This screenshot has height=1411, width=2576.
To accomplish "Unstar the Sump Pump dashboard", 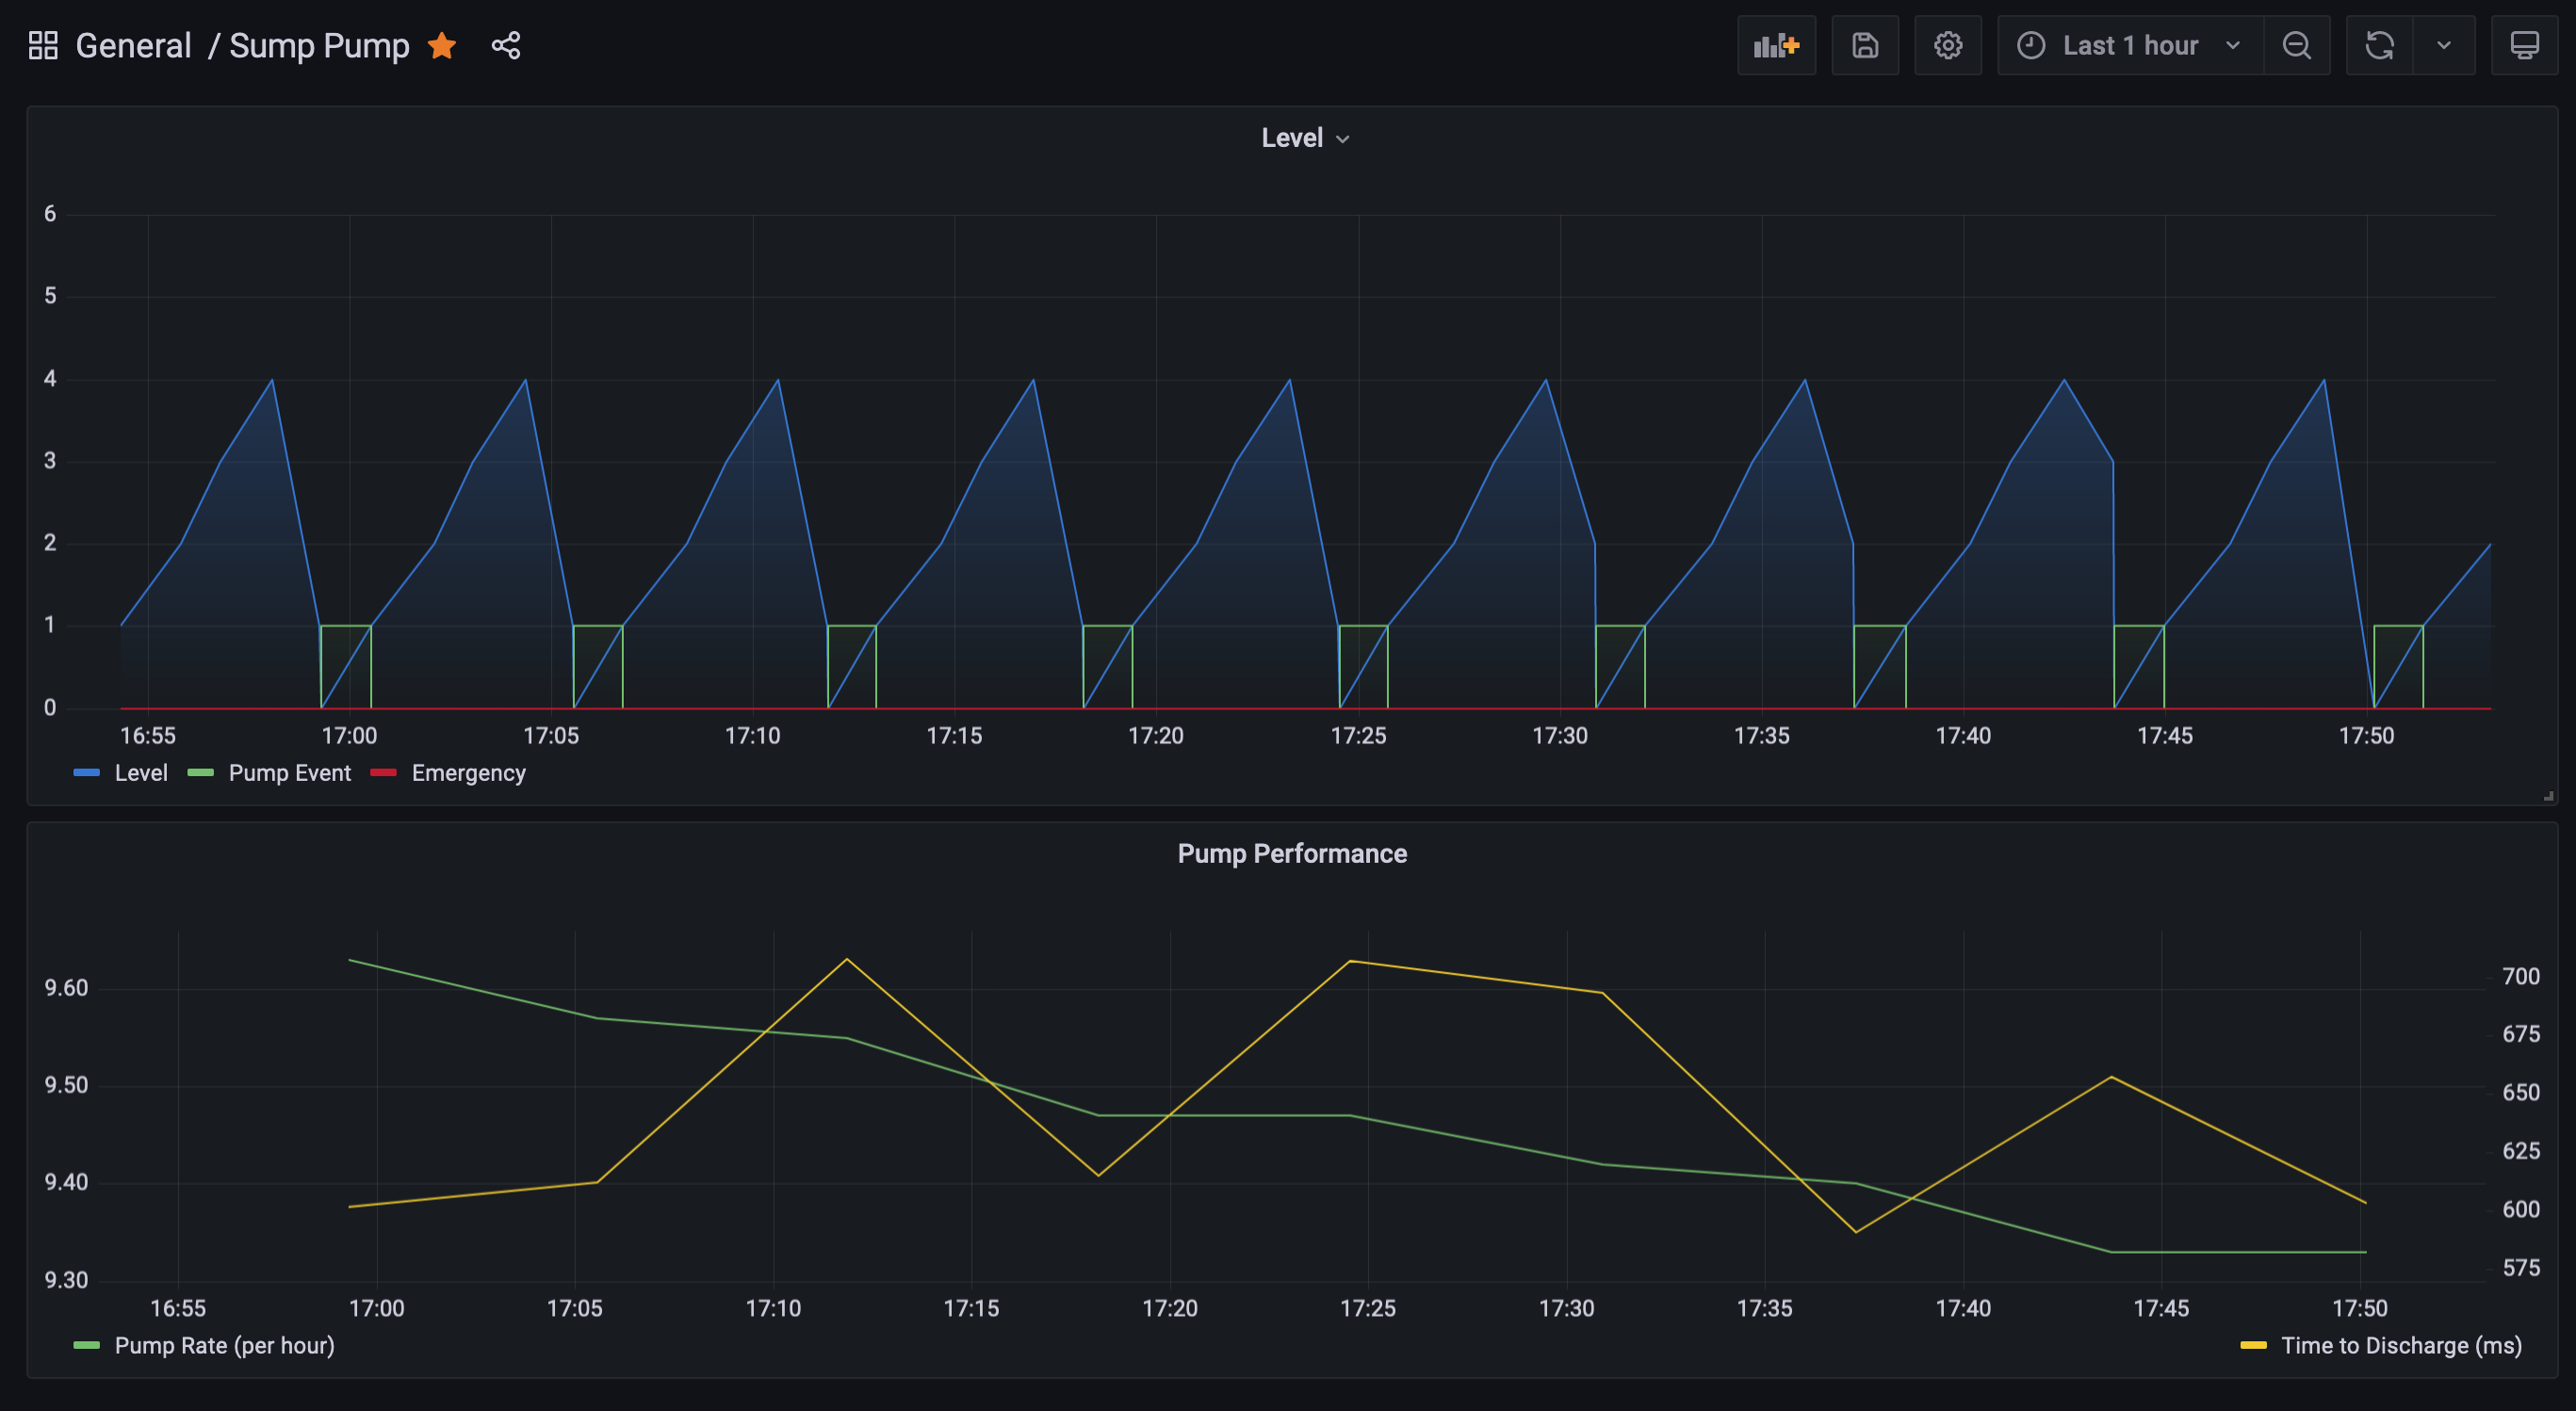I will point(442,45).
